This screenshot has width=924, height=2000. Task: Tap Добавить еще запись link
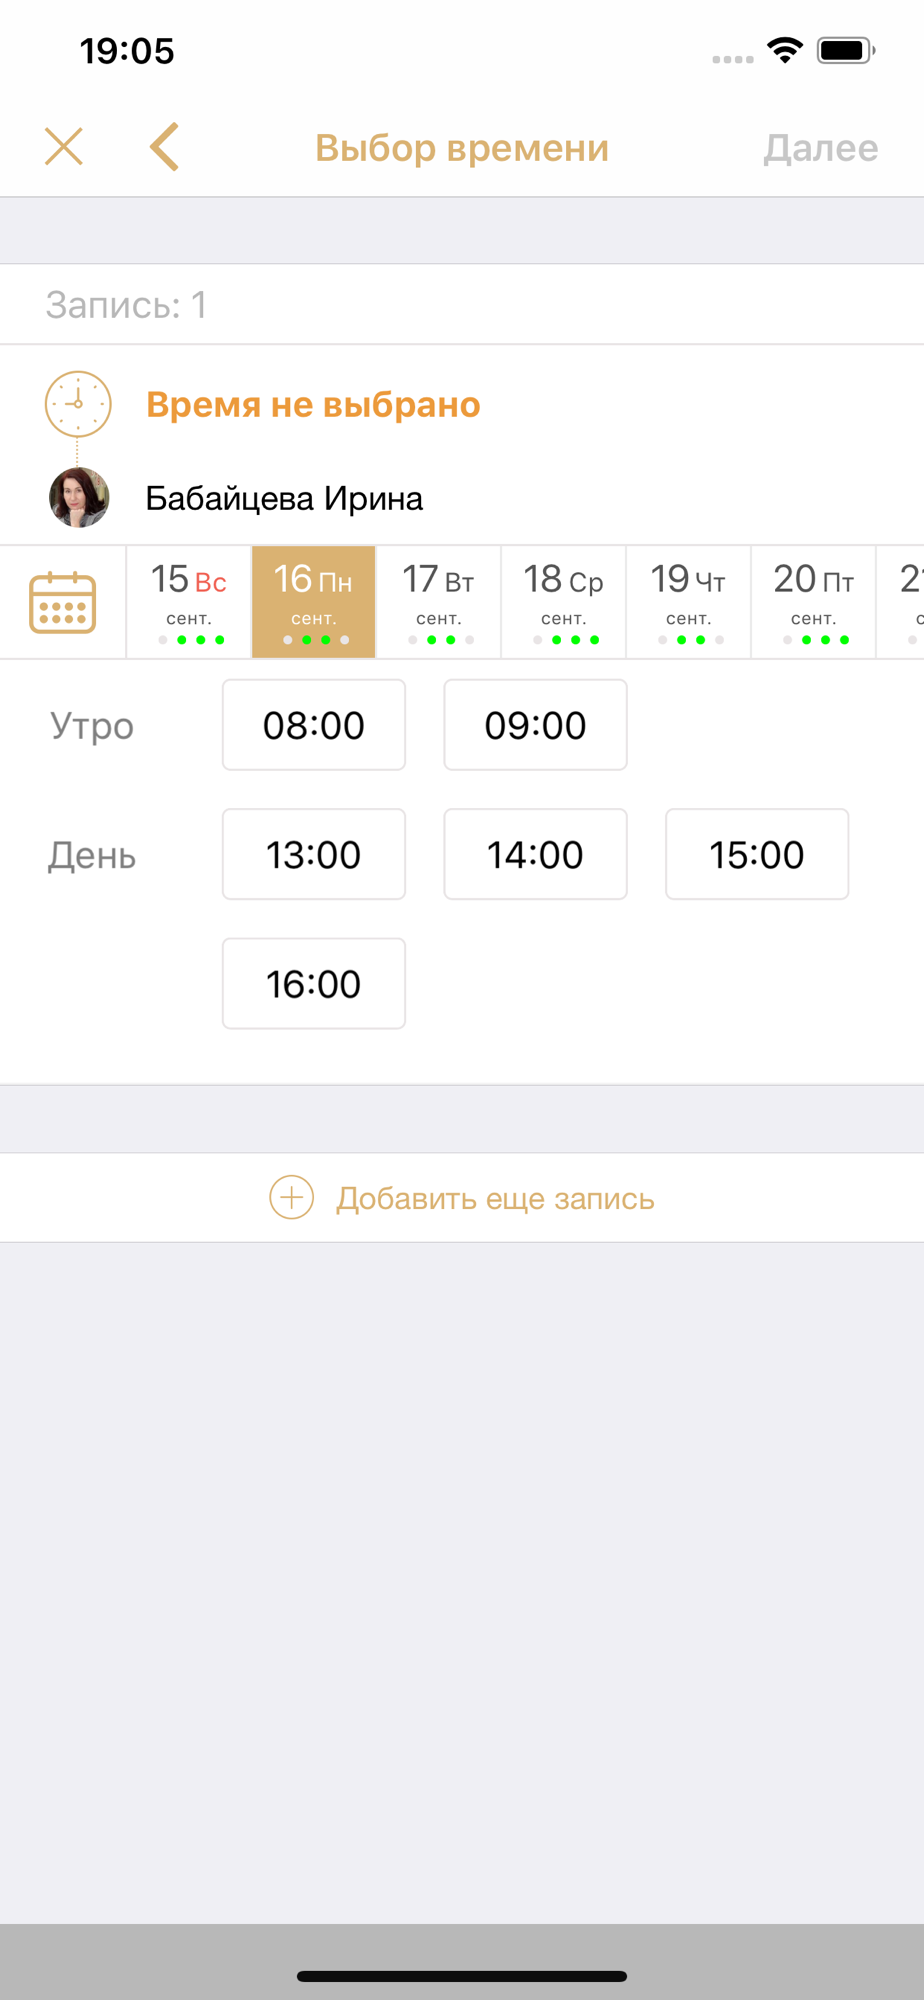pyautogui.click(x=495, y=1198)
